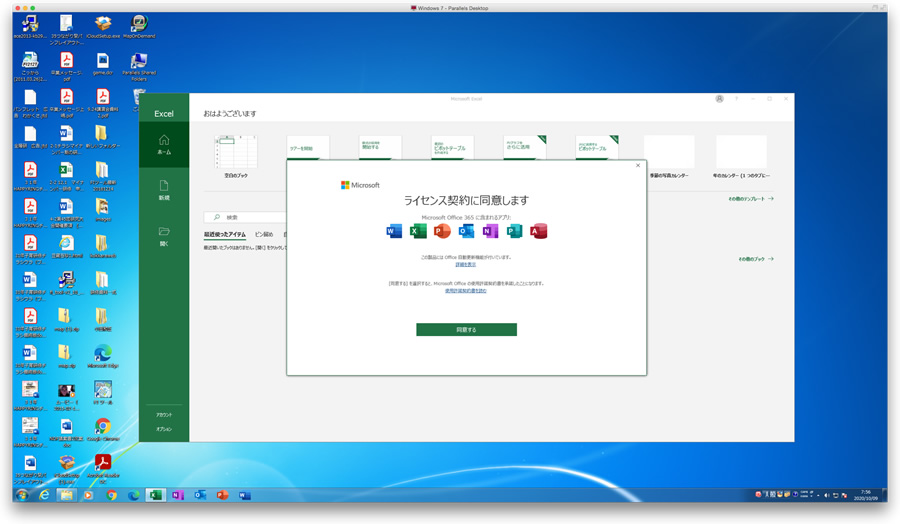Select the Parallels Shared Folders desktop icon
Viewport: 900px width, 524px height.
[139, 67]
